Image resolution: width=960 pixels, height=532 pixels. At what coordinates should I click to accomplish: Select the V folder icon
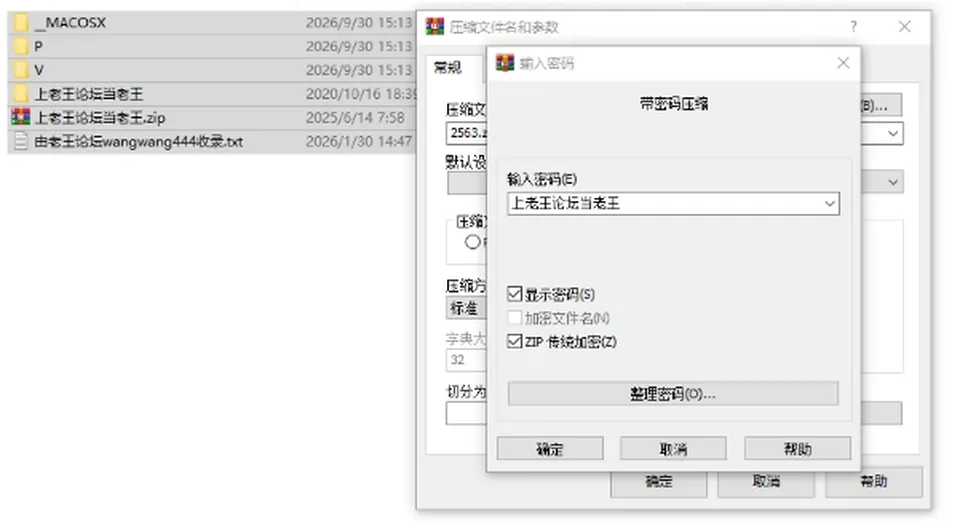tap(21, 70)
